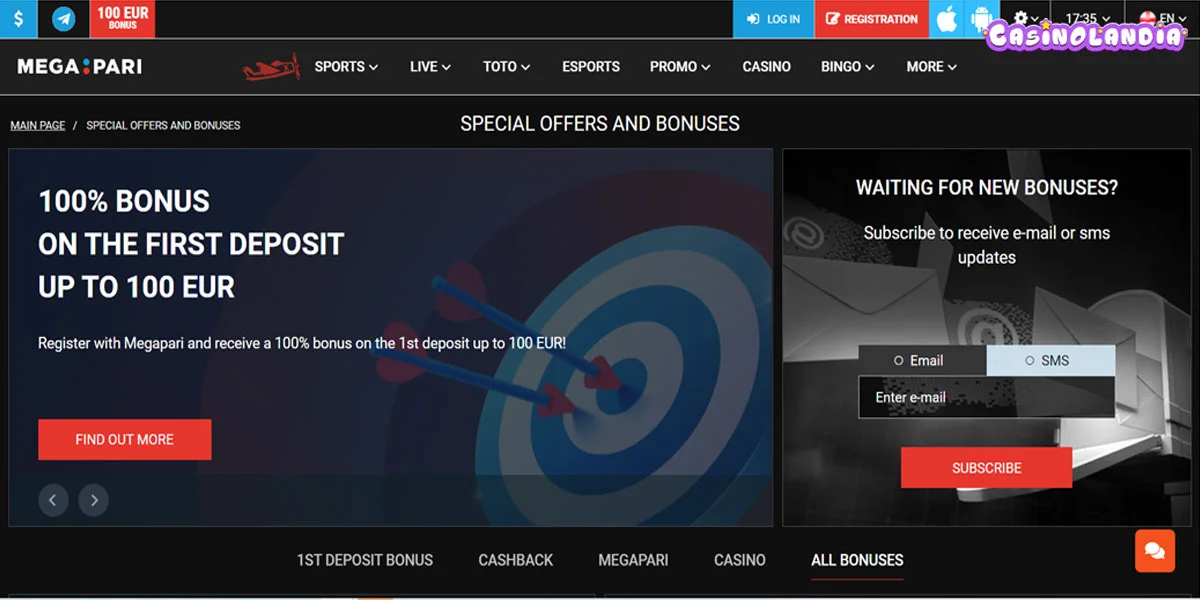This screenshot has height=600, width=1200.
Task: Expand the settings gear dropdown
Action: point(1025,19)
